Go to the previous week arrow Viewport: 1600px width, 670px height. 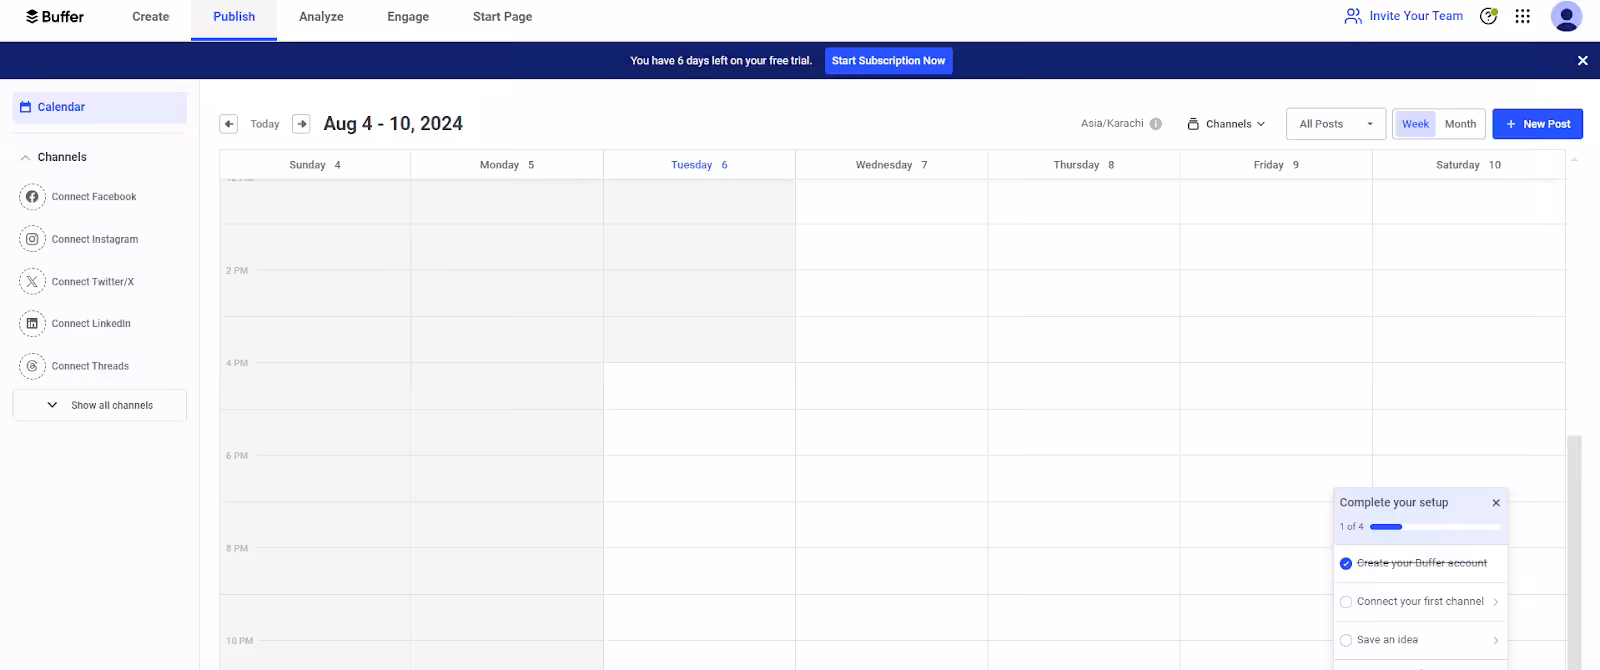[229, 124]
